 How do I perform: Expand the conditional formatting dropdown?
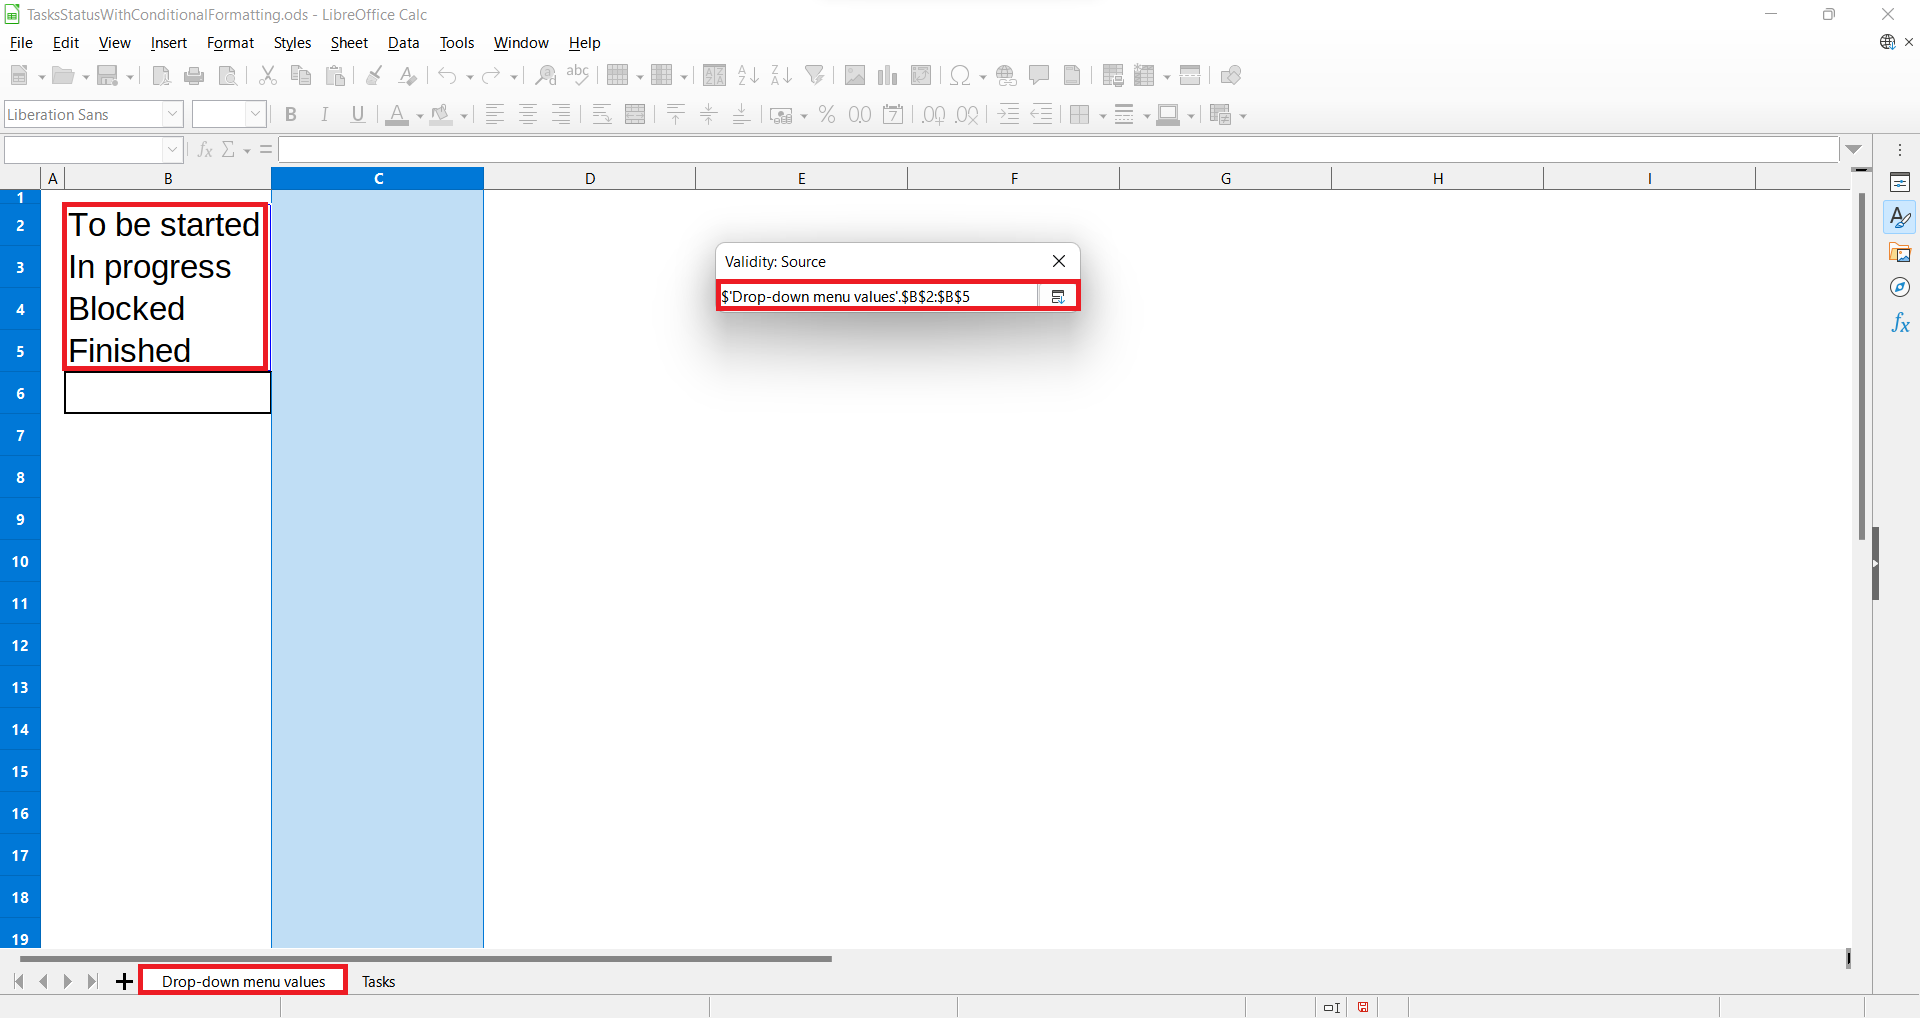point(1242,114)
